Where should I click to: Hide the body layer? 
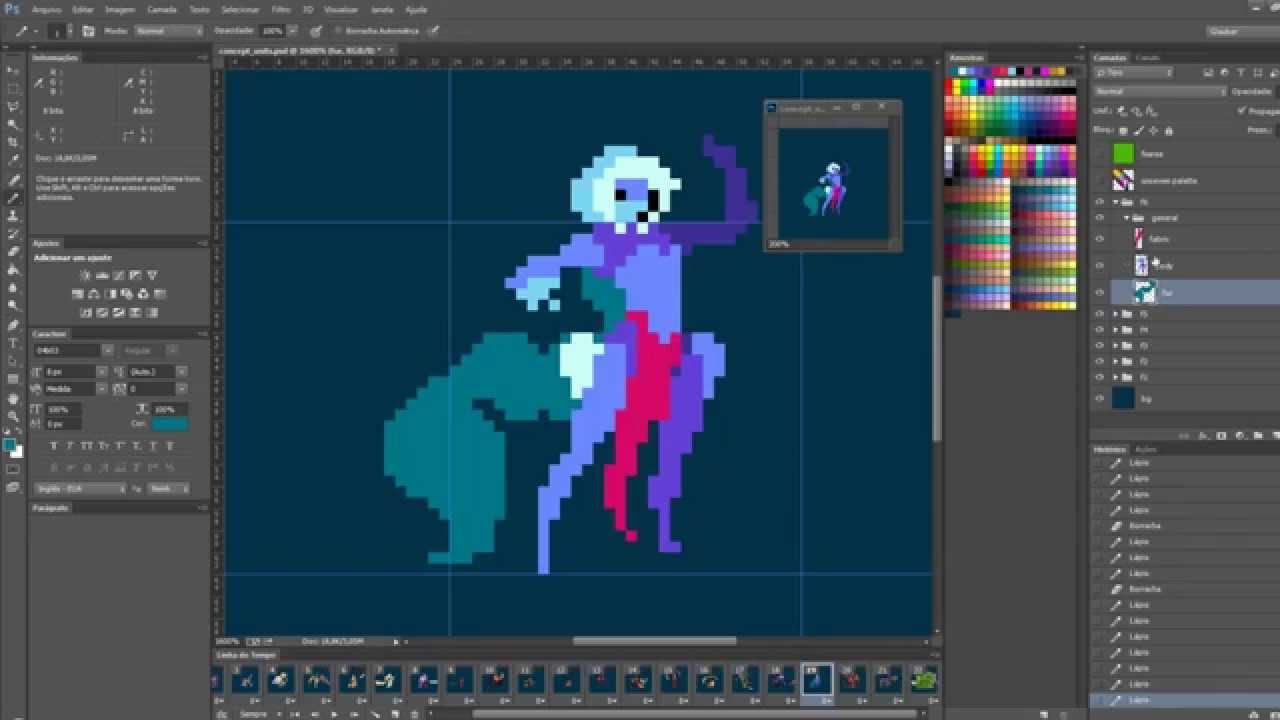(1100, 265)
